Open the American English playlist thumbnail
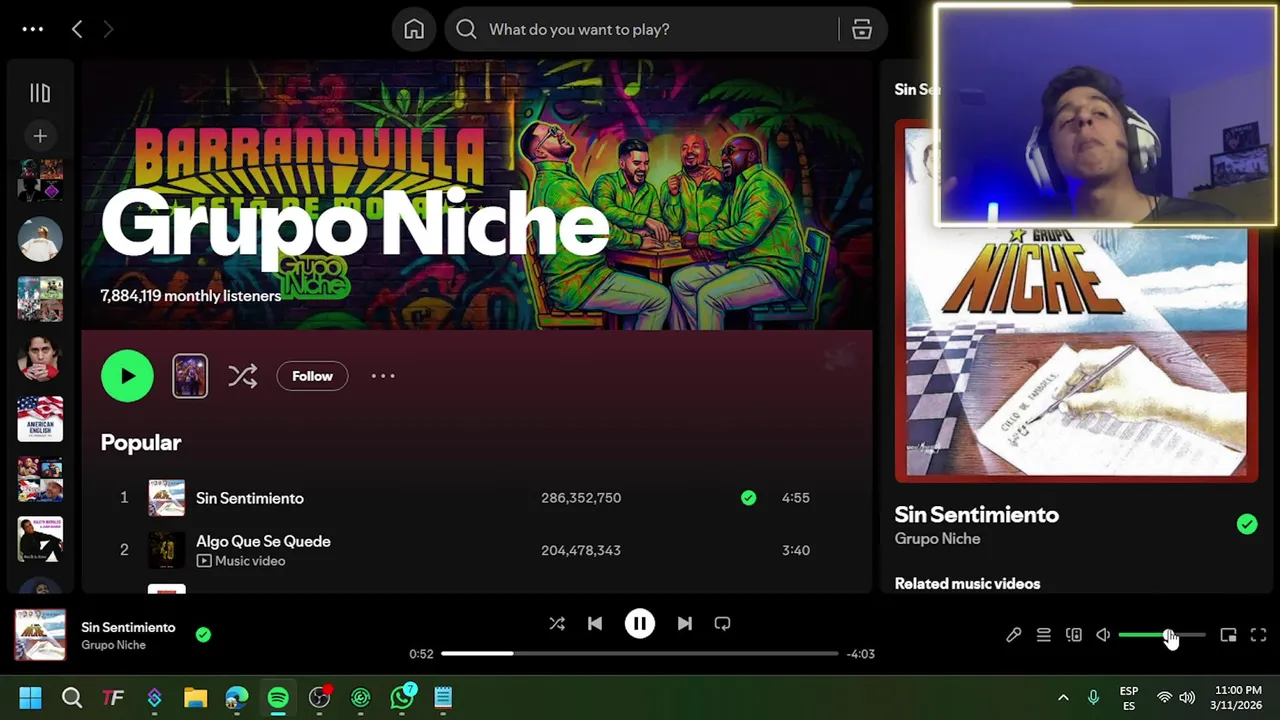1280x720 pixels. (40, 418)
